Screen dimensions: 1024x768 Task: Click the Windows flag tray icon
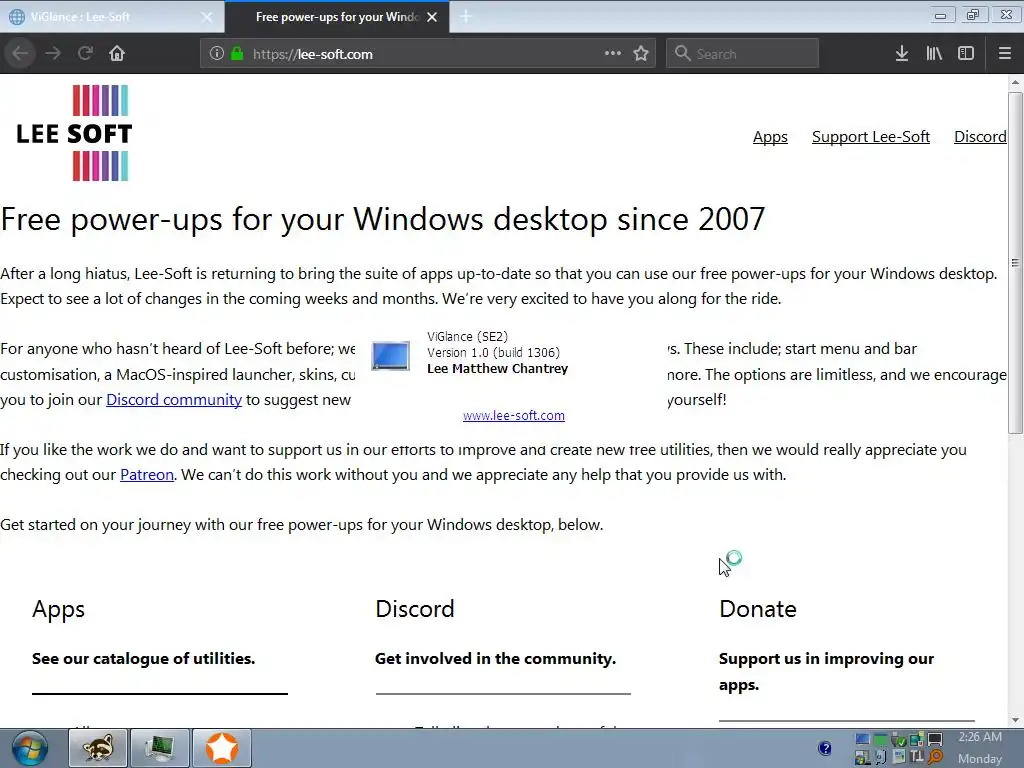863,758
